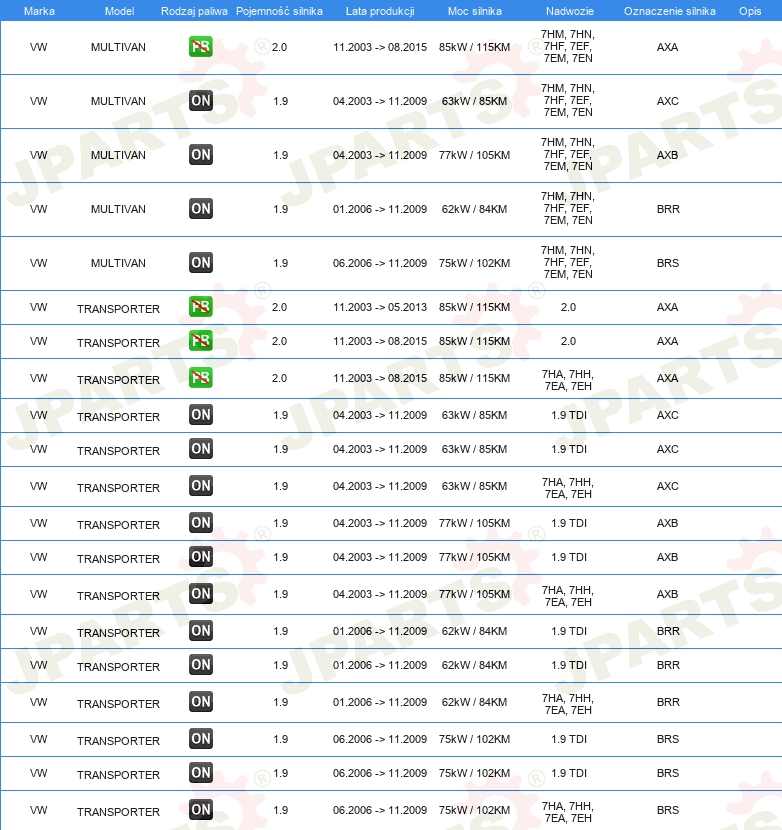Click 7HA, 7HH, 7EA, 7EH in Transporter AXB row

(568, 596)
